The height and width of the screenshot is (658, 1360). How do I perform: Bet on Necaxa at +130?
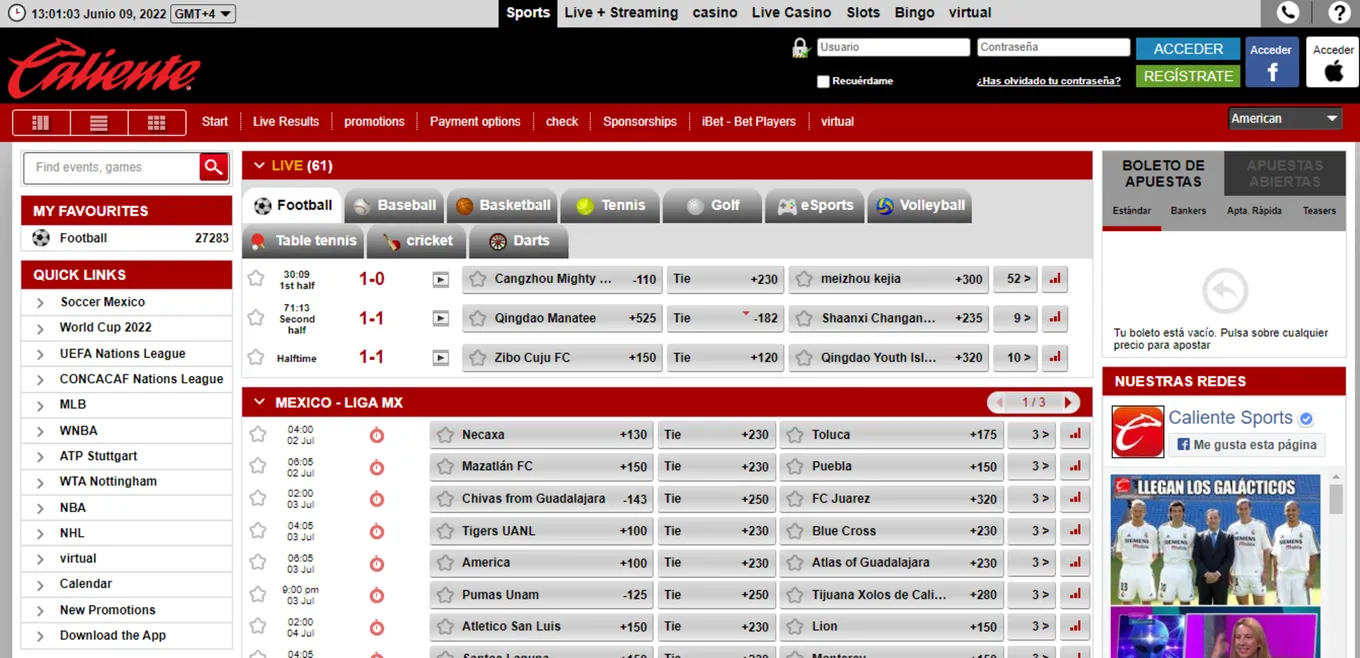coord(541,435)
